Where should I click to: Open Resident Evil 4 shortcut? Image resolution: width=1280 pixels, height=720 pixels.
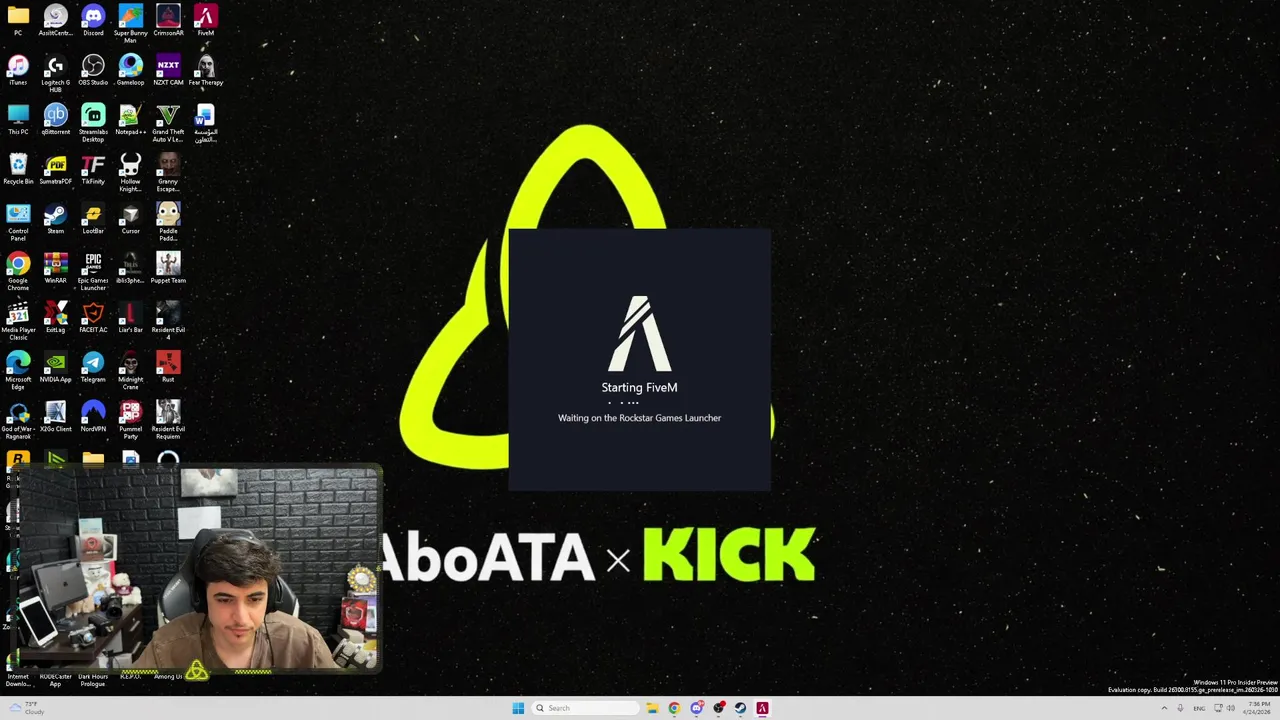pos(168,321)
